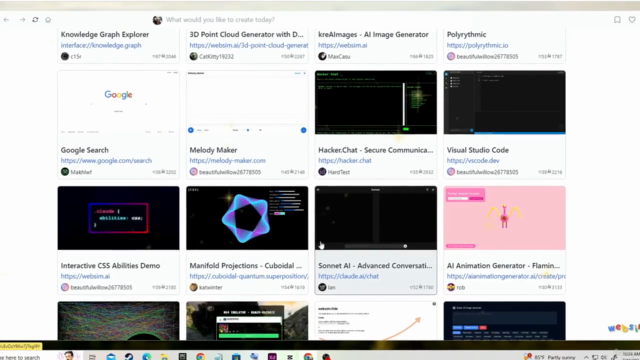Open Adobe XD from the taskbar

click(x=272, y=357)
